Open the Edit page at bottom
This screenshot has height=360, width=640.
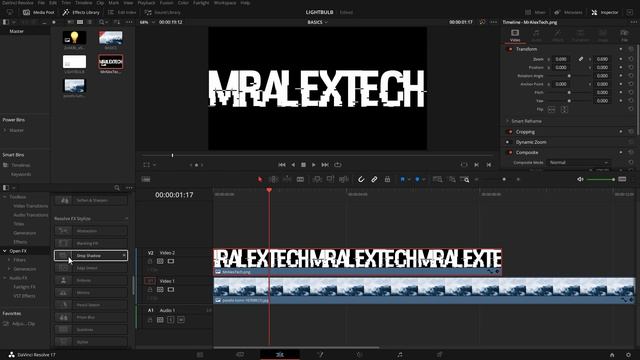click(x=280, y=355)
